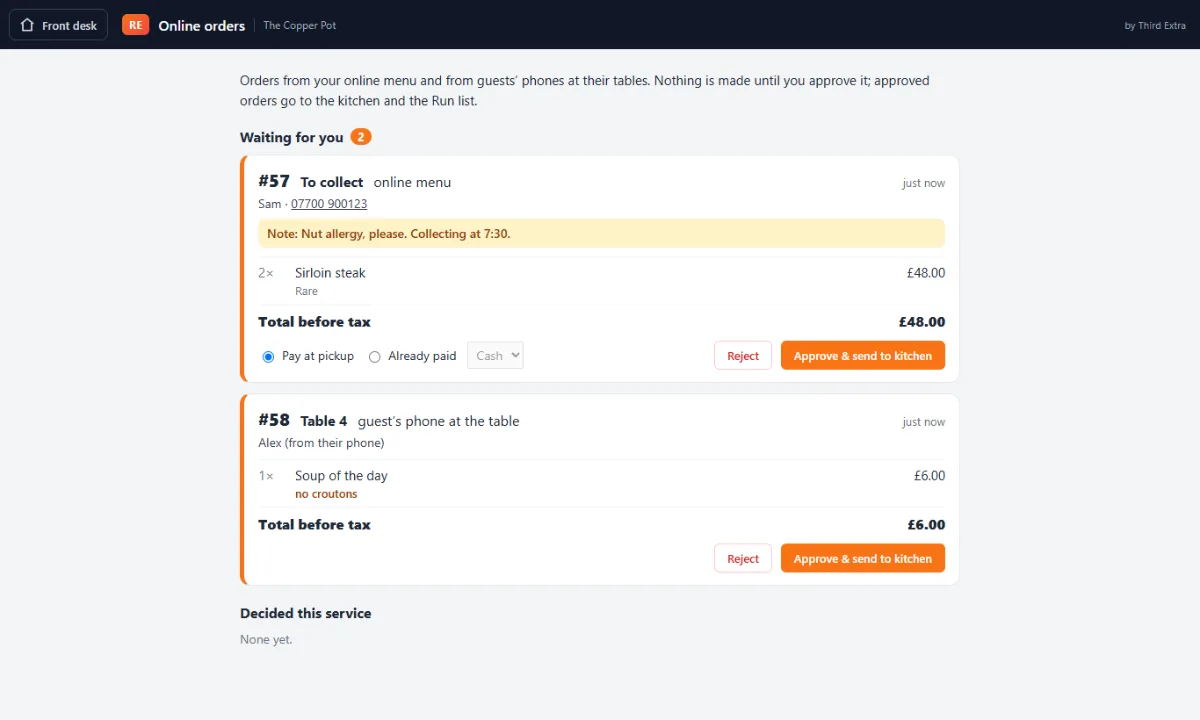Click the Online orders page title

(x=202, y=25)
